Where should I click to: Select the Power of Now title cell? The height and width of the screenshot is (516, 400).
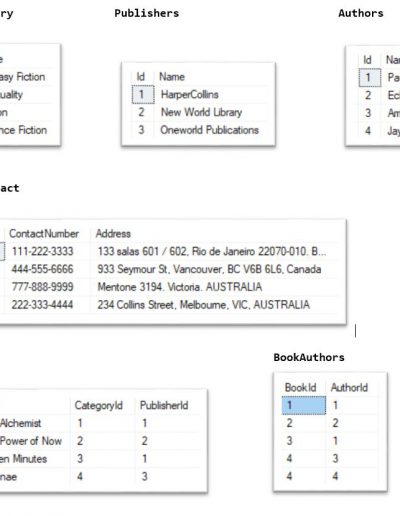[31, 441]
